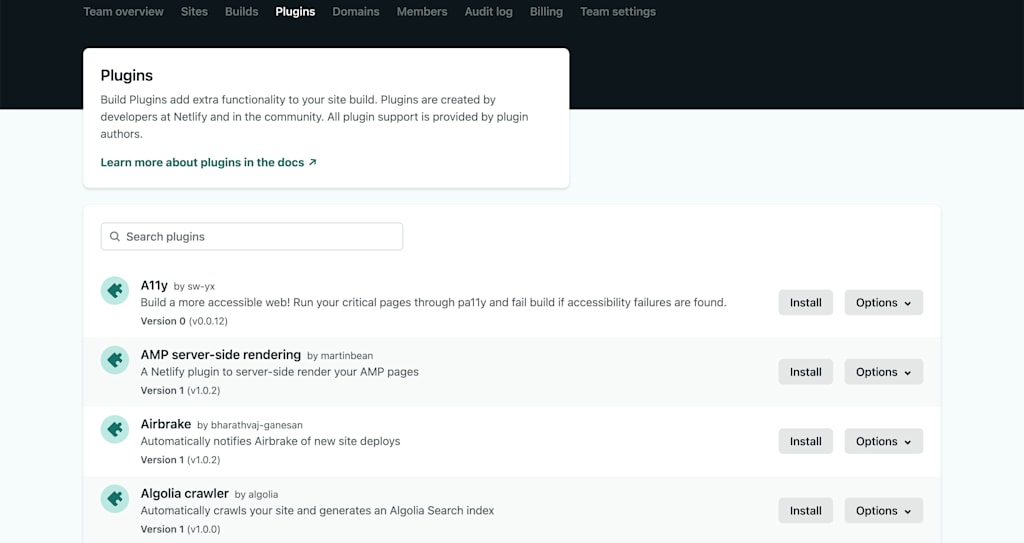The width and height of the screenshot is (1024, 543).
Task: Open Team settings tab
Action: 618,12
